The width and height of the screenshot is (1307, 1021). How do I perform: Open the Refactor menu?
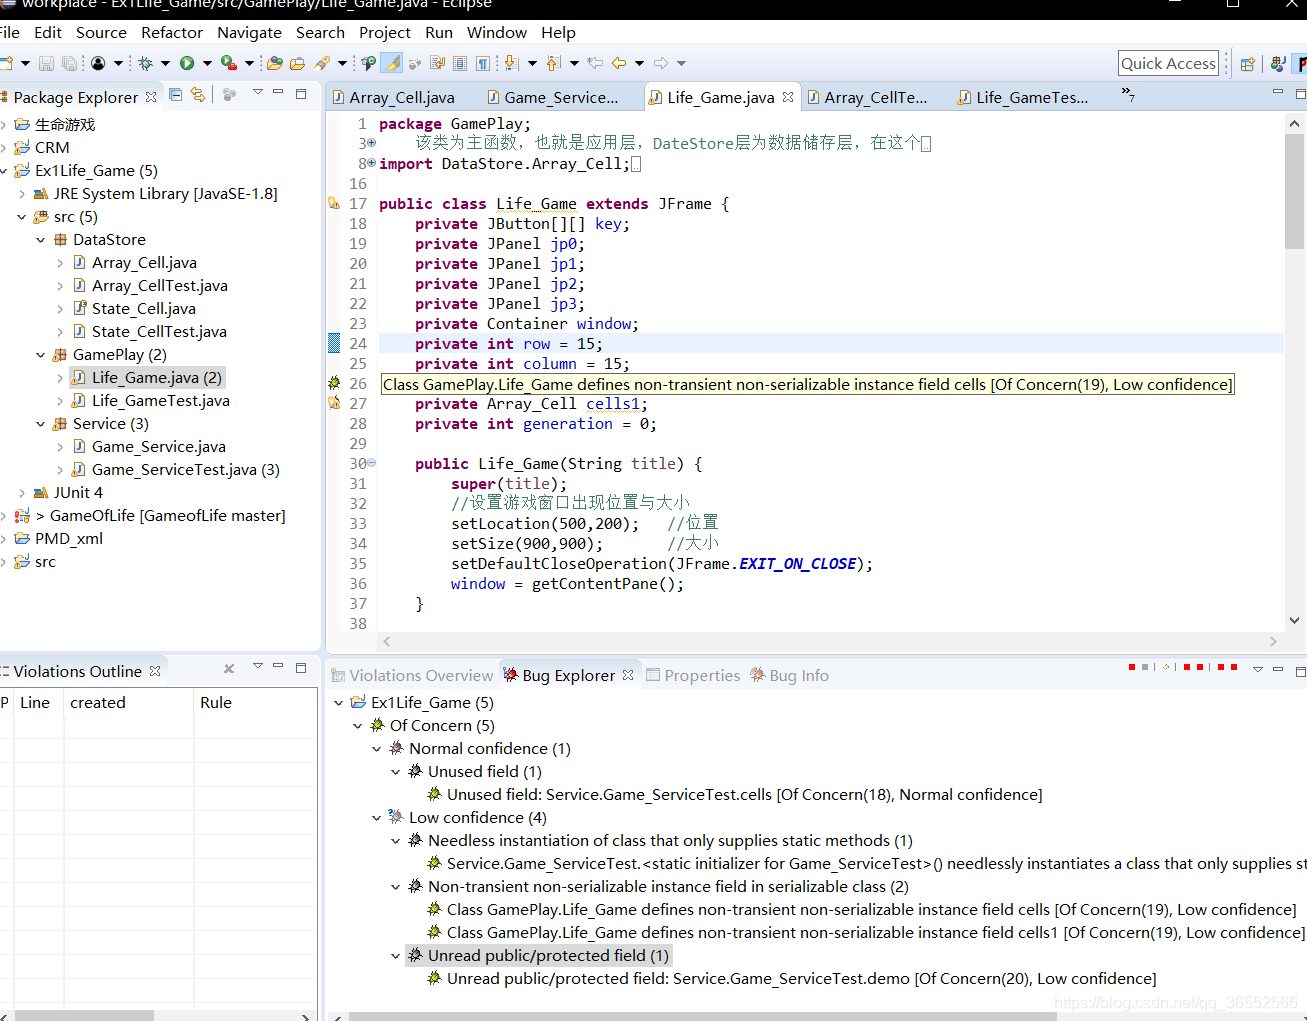pos(172,32)
